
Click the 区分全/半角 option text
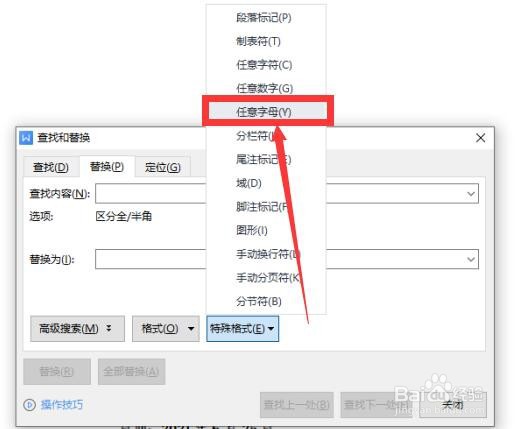pos(124,216)
